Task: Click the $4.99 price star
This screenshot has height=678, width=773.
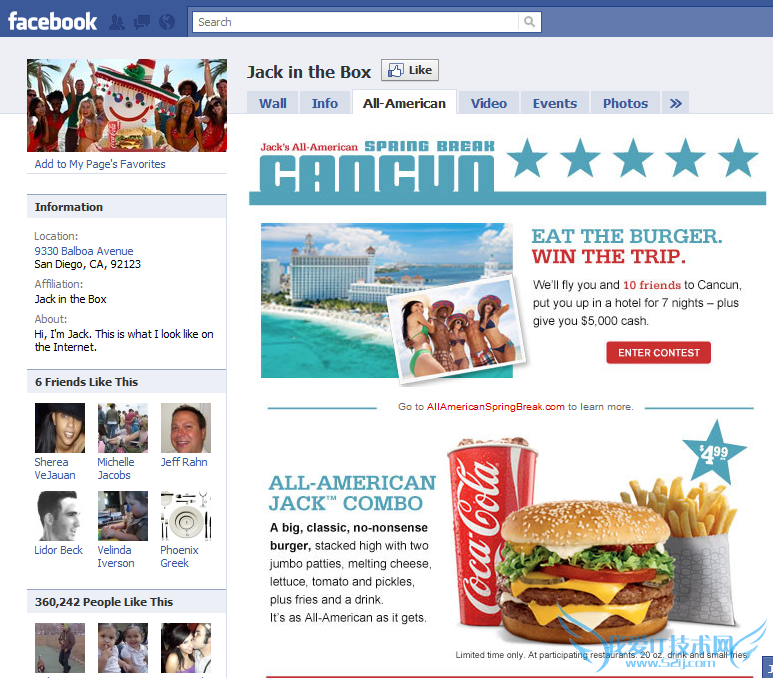Action: tap(714, 452)
